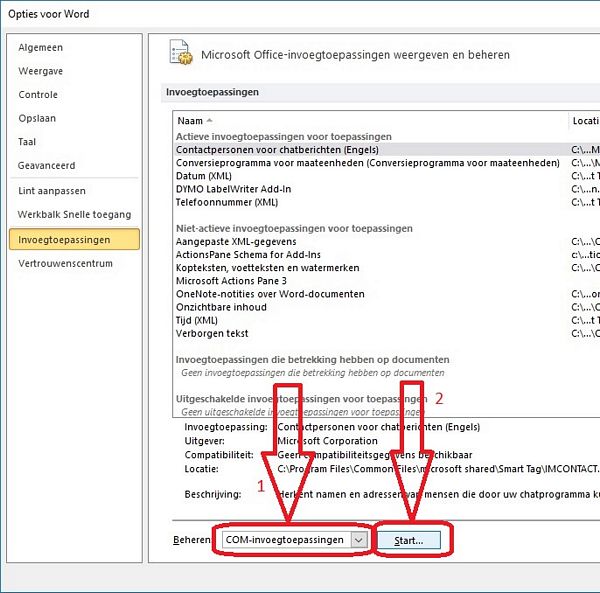Open Werkbalk Snelle toegang settings

[74, 215]
